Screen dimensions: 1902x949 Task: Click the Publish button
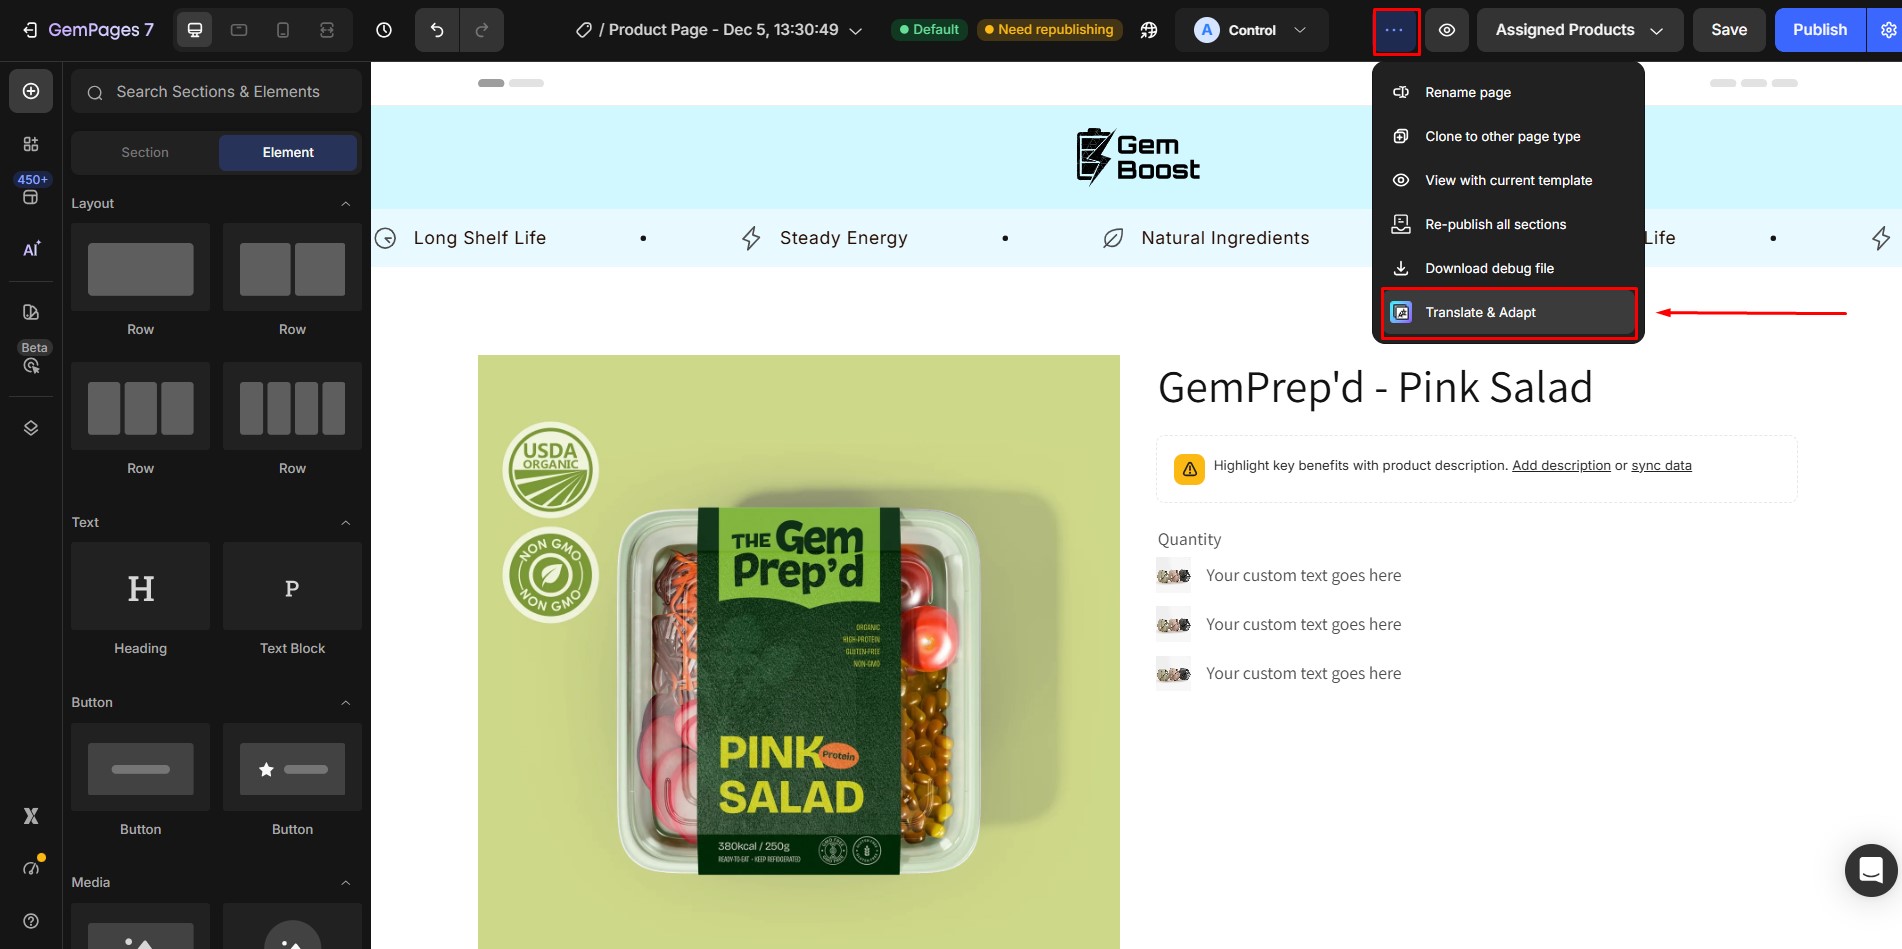coord(1819,30)
